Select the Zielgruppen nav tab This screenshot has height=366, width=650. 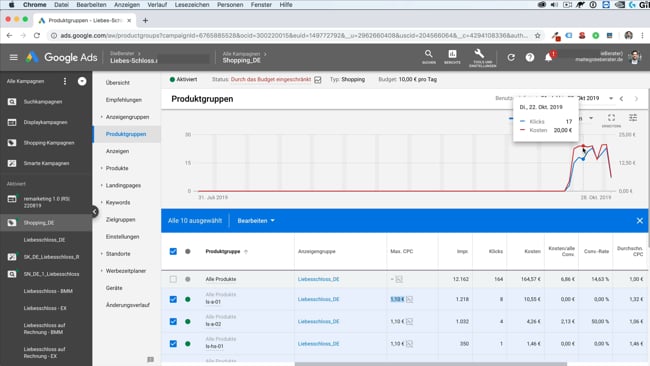pos(120,219)
